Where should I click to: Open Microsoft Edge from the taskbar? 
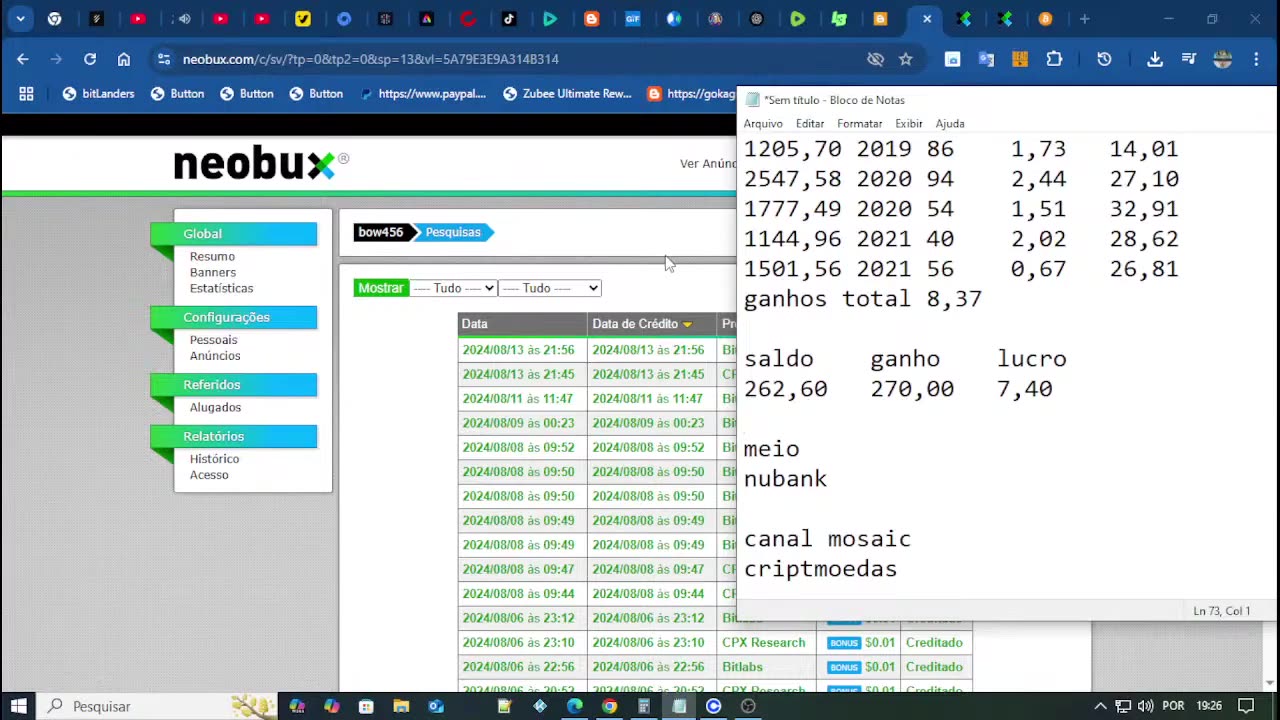point(574,706)
